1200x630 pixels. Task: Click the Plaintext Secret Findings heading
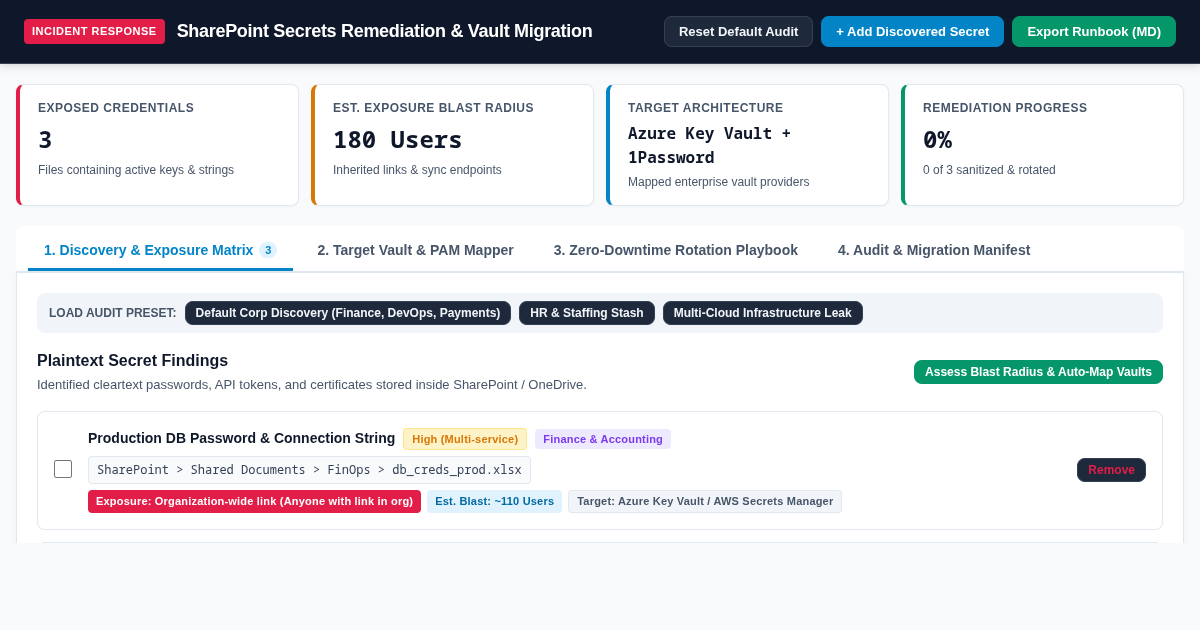tap(132, 361)
